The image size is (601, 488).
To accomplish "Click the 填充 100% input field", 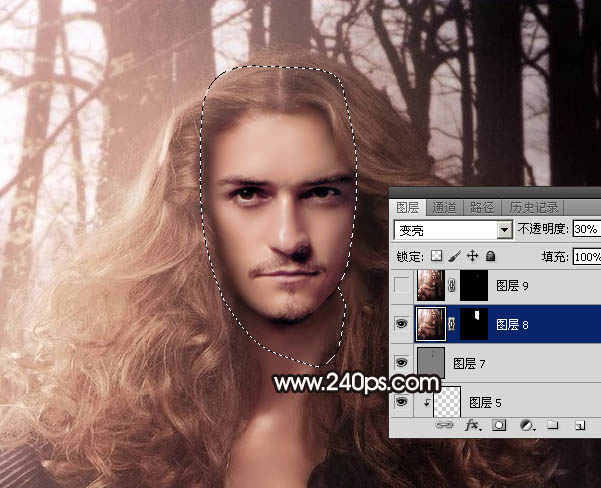I will [x=586, y=256].
